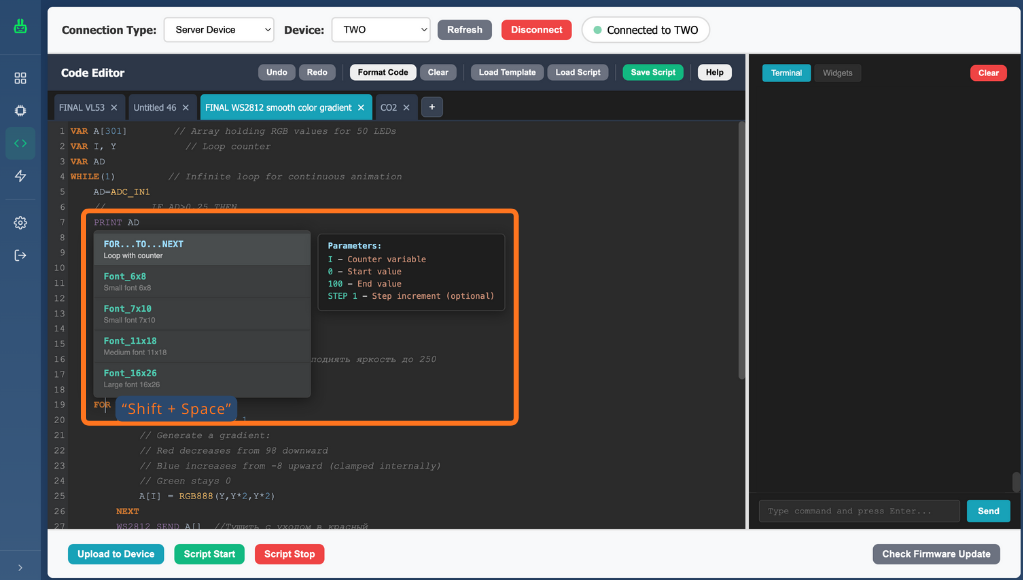Select the code editor icon in sidebar
1023x580 pixels.
(x=20, y=143)
